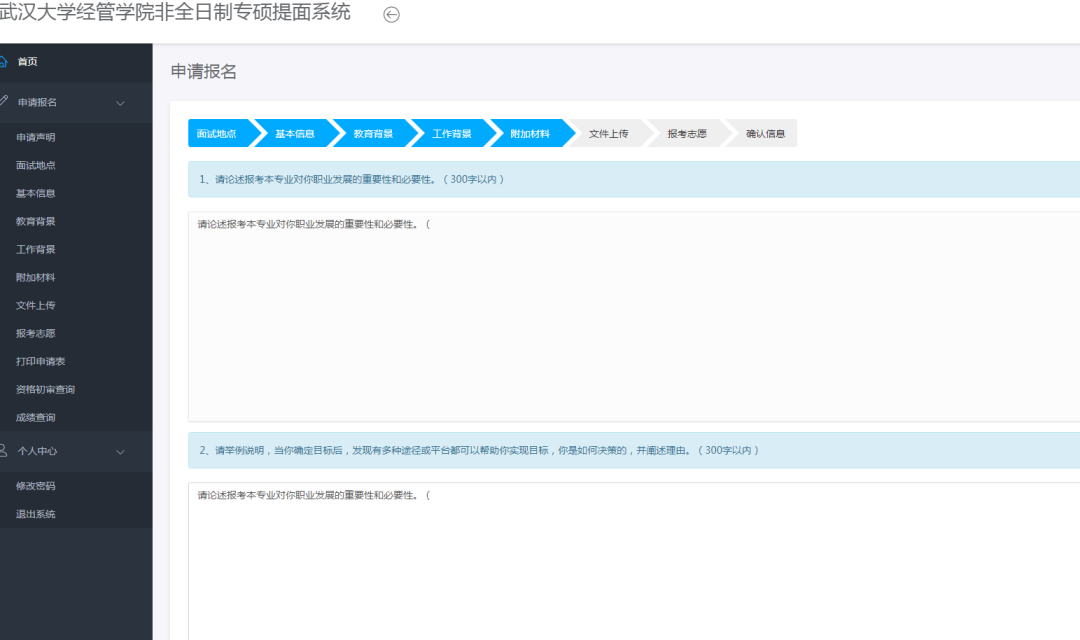Click 退出系统 to log out

pos(36,514)
